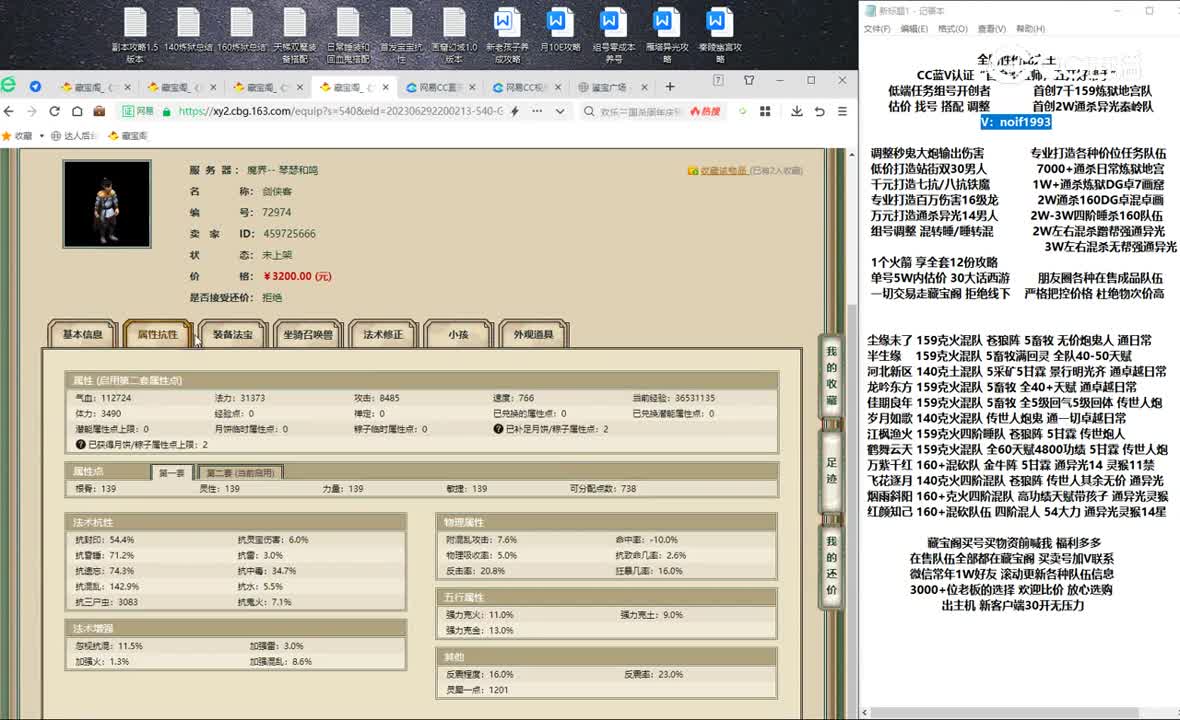Open the 外观道具 tab

(x=534, y=335)
